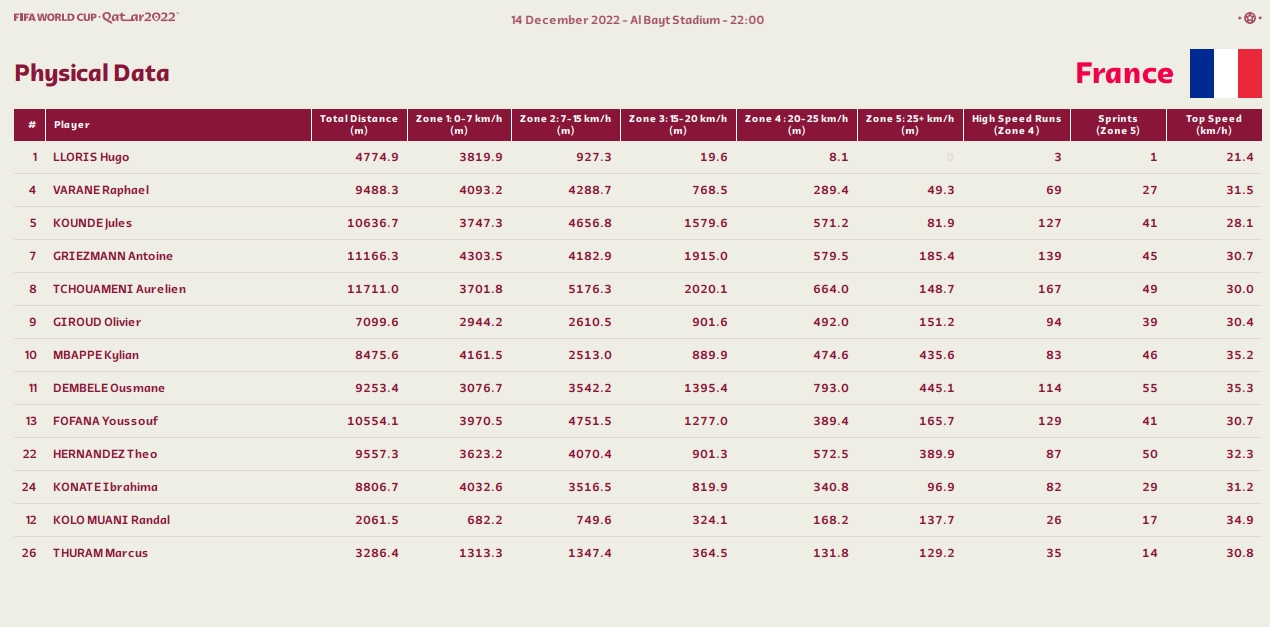Select player name THURAM Marcus
Image resolution: width=1270 pixels, height=627 pixels.
tap(100, 553)
